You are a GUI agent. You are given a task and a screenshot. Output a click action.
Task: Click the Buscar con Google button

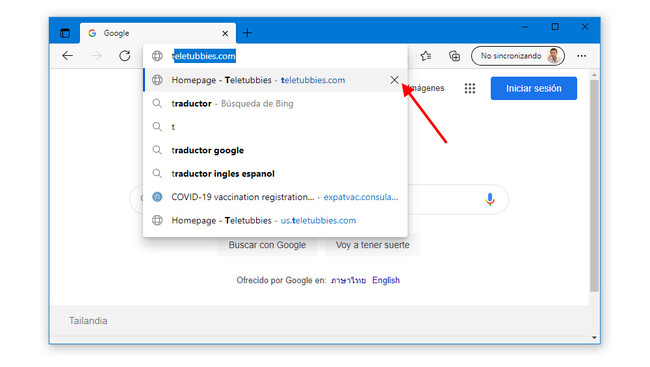point(267,245)
